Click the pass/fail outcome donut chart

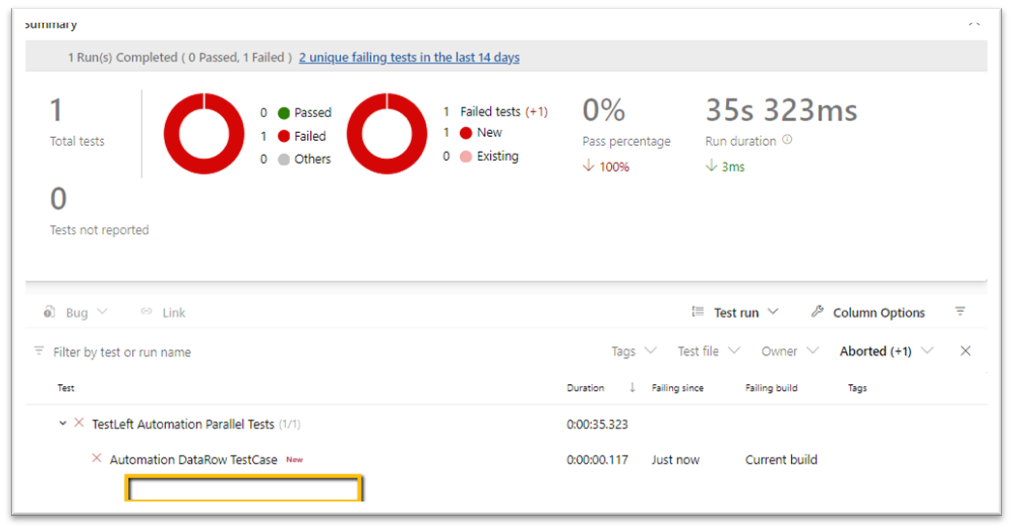tap(204, 134)
